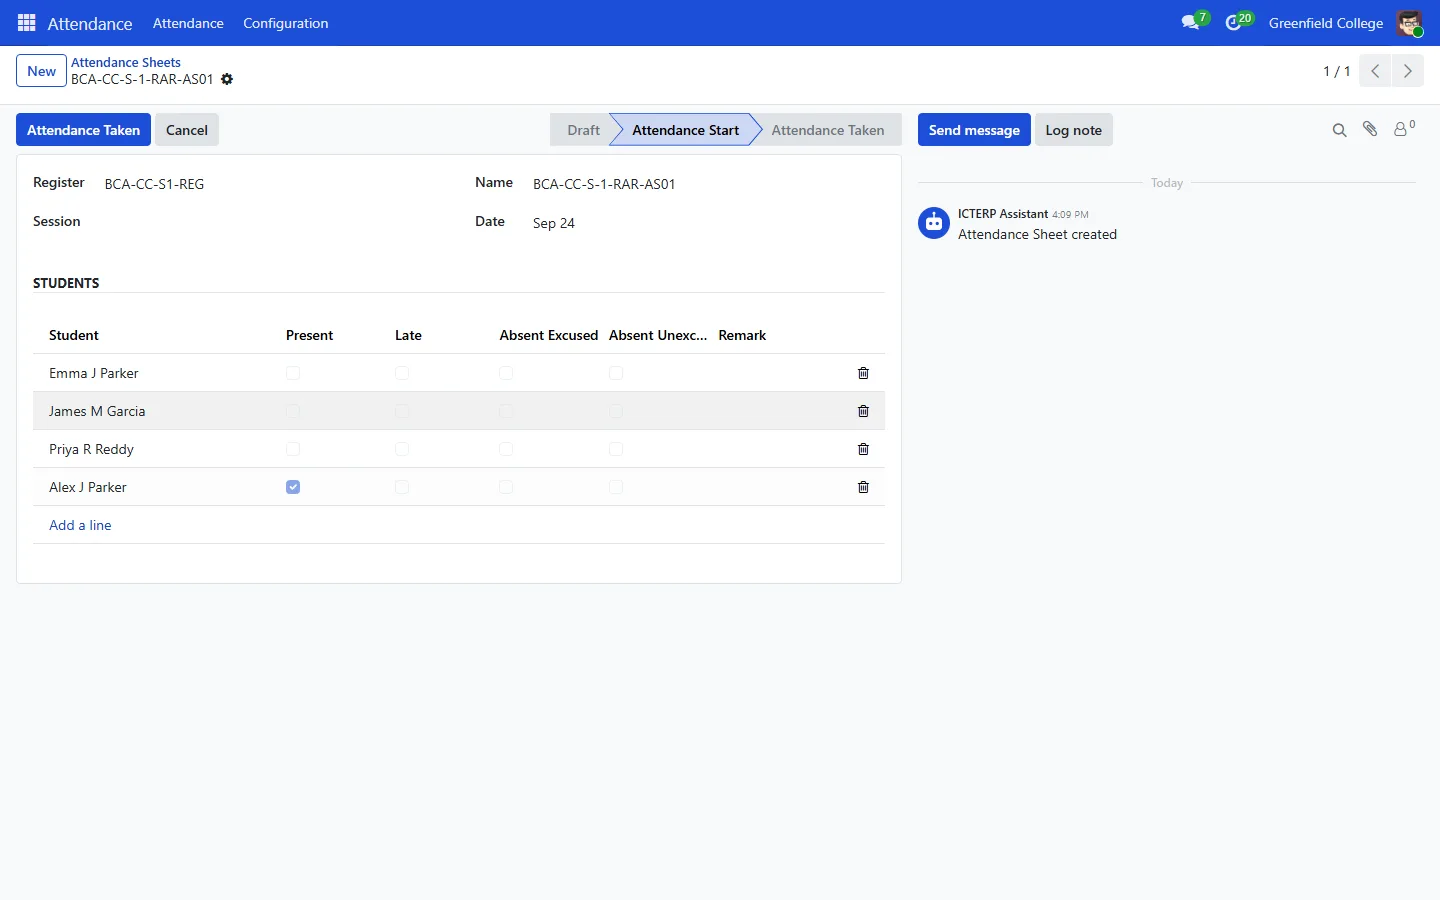Mark Emma J Parker as present
The height and width of the screenshot is (900, 1440).
coord(293,373)
